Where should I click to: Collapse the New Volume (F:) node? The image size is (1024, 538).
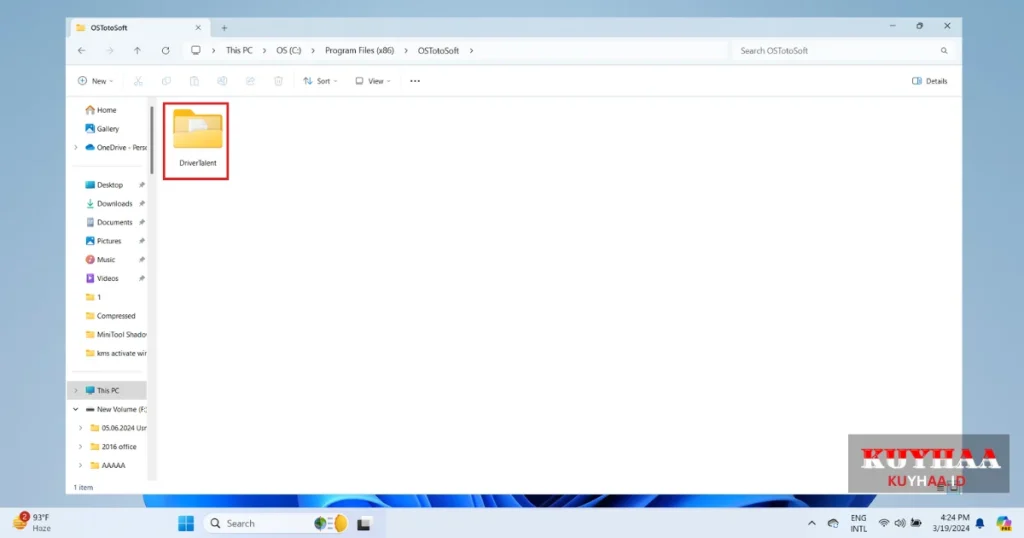76,409
